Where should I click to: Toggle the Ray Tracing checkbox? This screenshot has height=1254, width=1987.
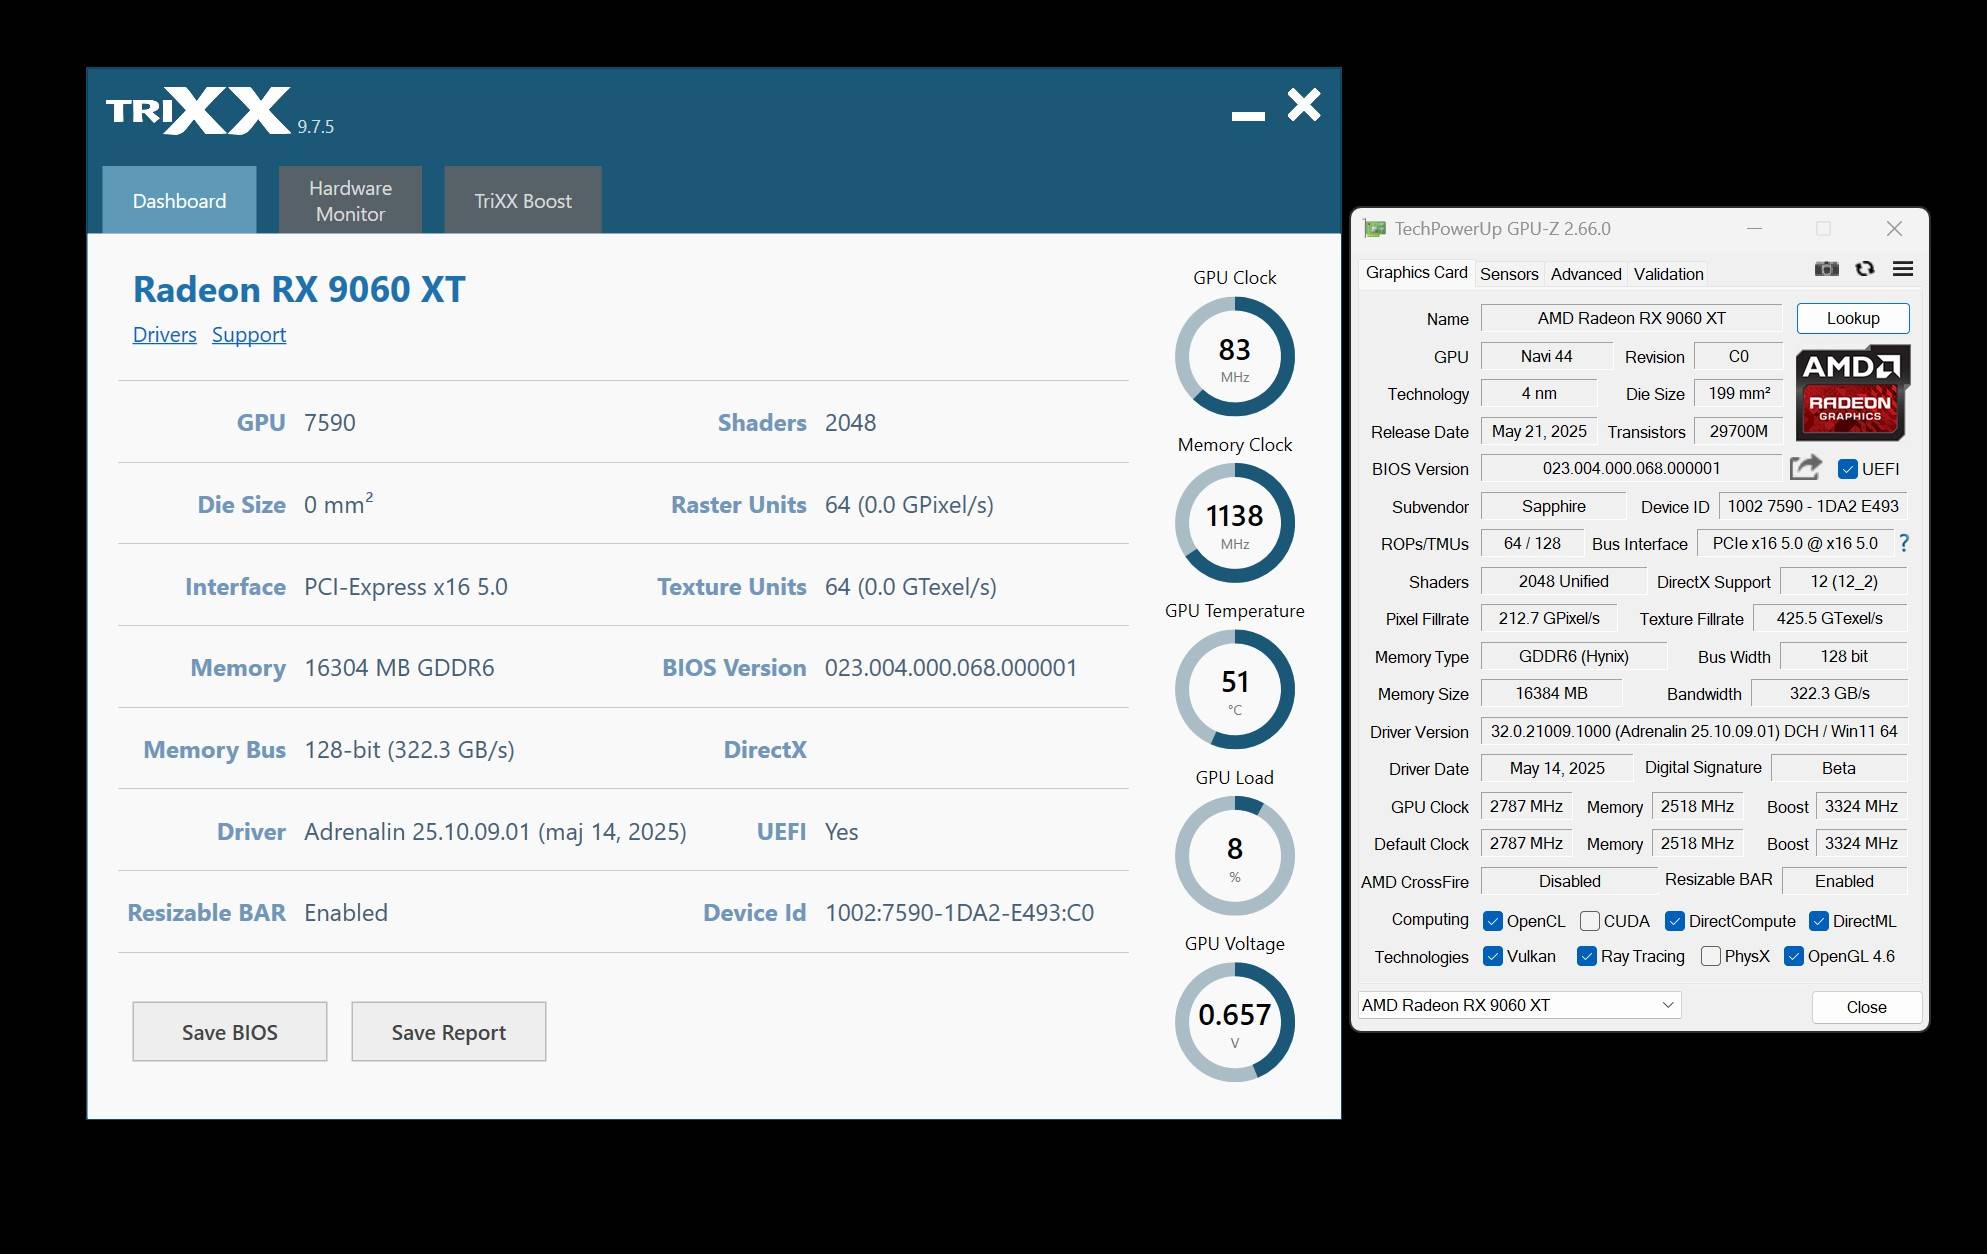tap(1586, 956)
